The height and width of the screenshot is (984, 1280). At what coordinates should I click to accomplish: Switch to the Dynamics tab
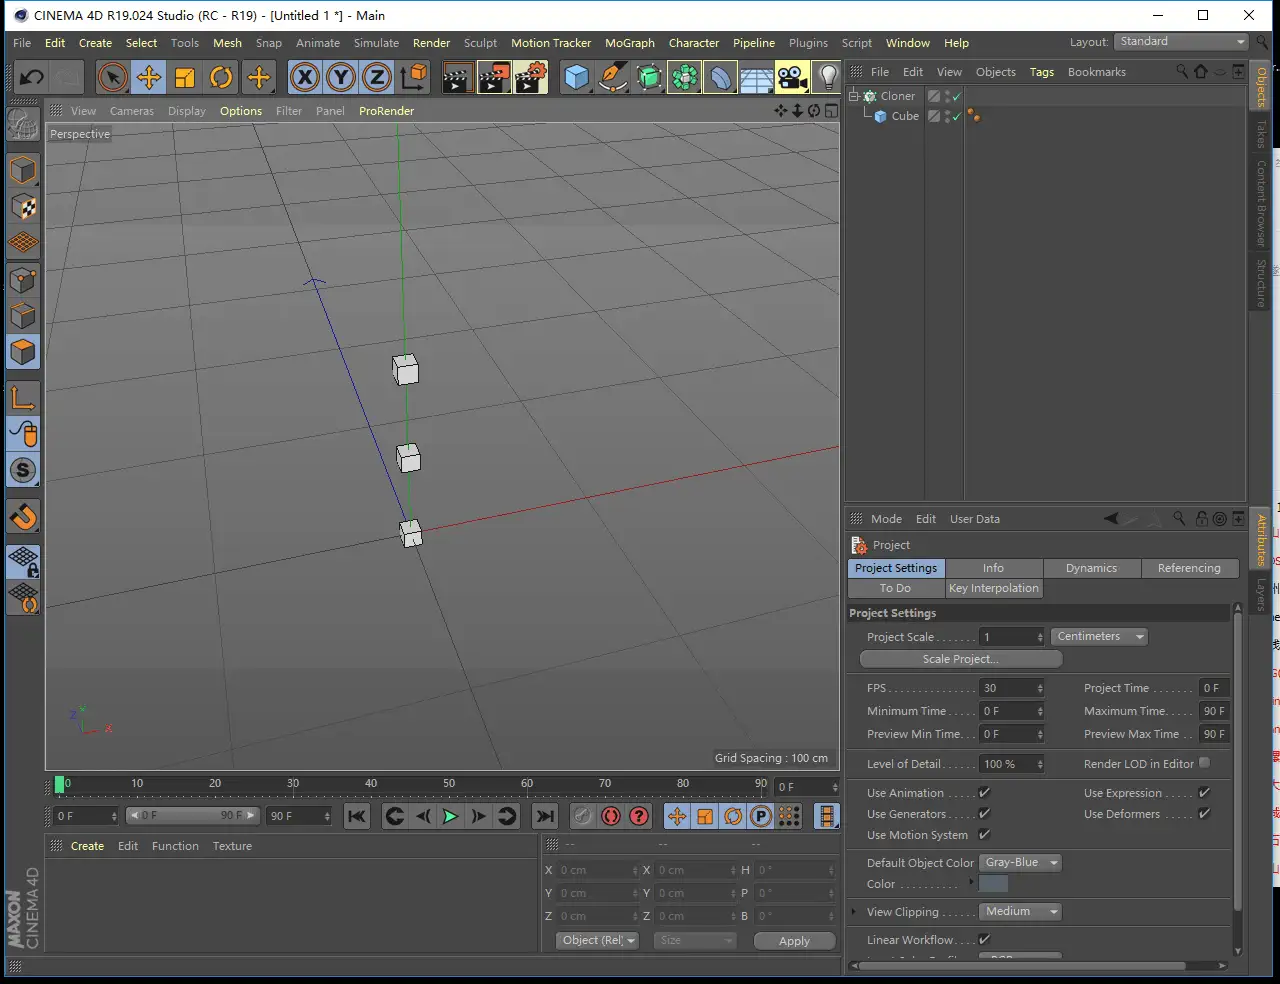coord(1091,568)
